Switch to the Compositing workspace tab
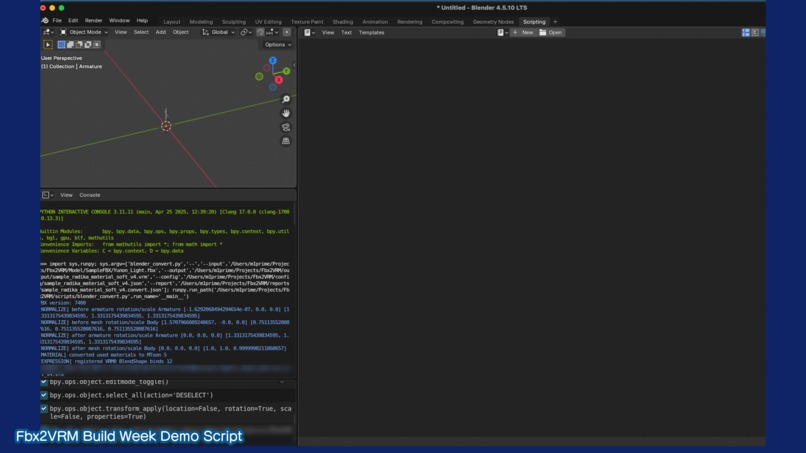The width and height of the screenshot is (806, 453). coord(448,22)
